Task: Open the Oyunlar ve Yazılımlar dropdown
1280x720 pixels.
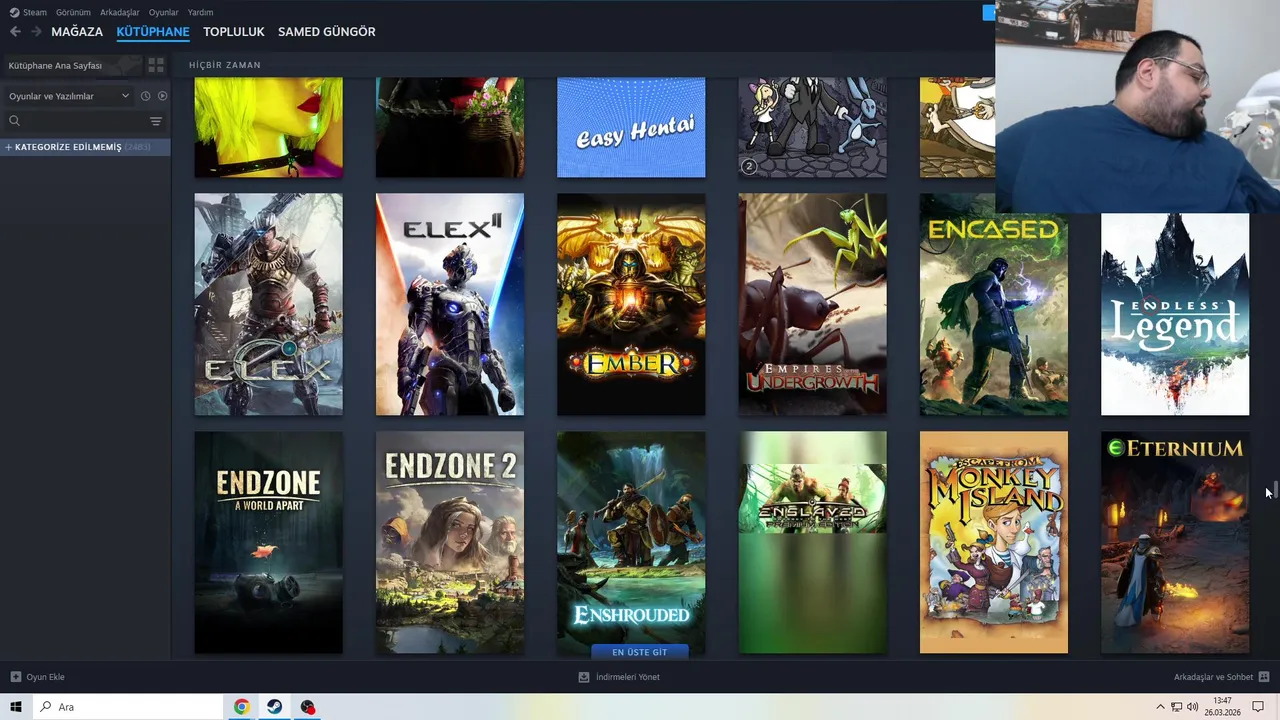Action: (69, 96)
